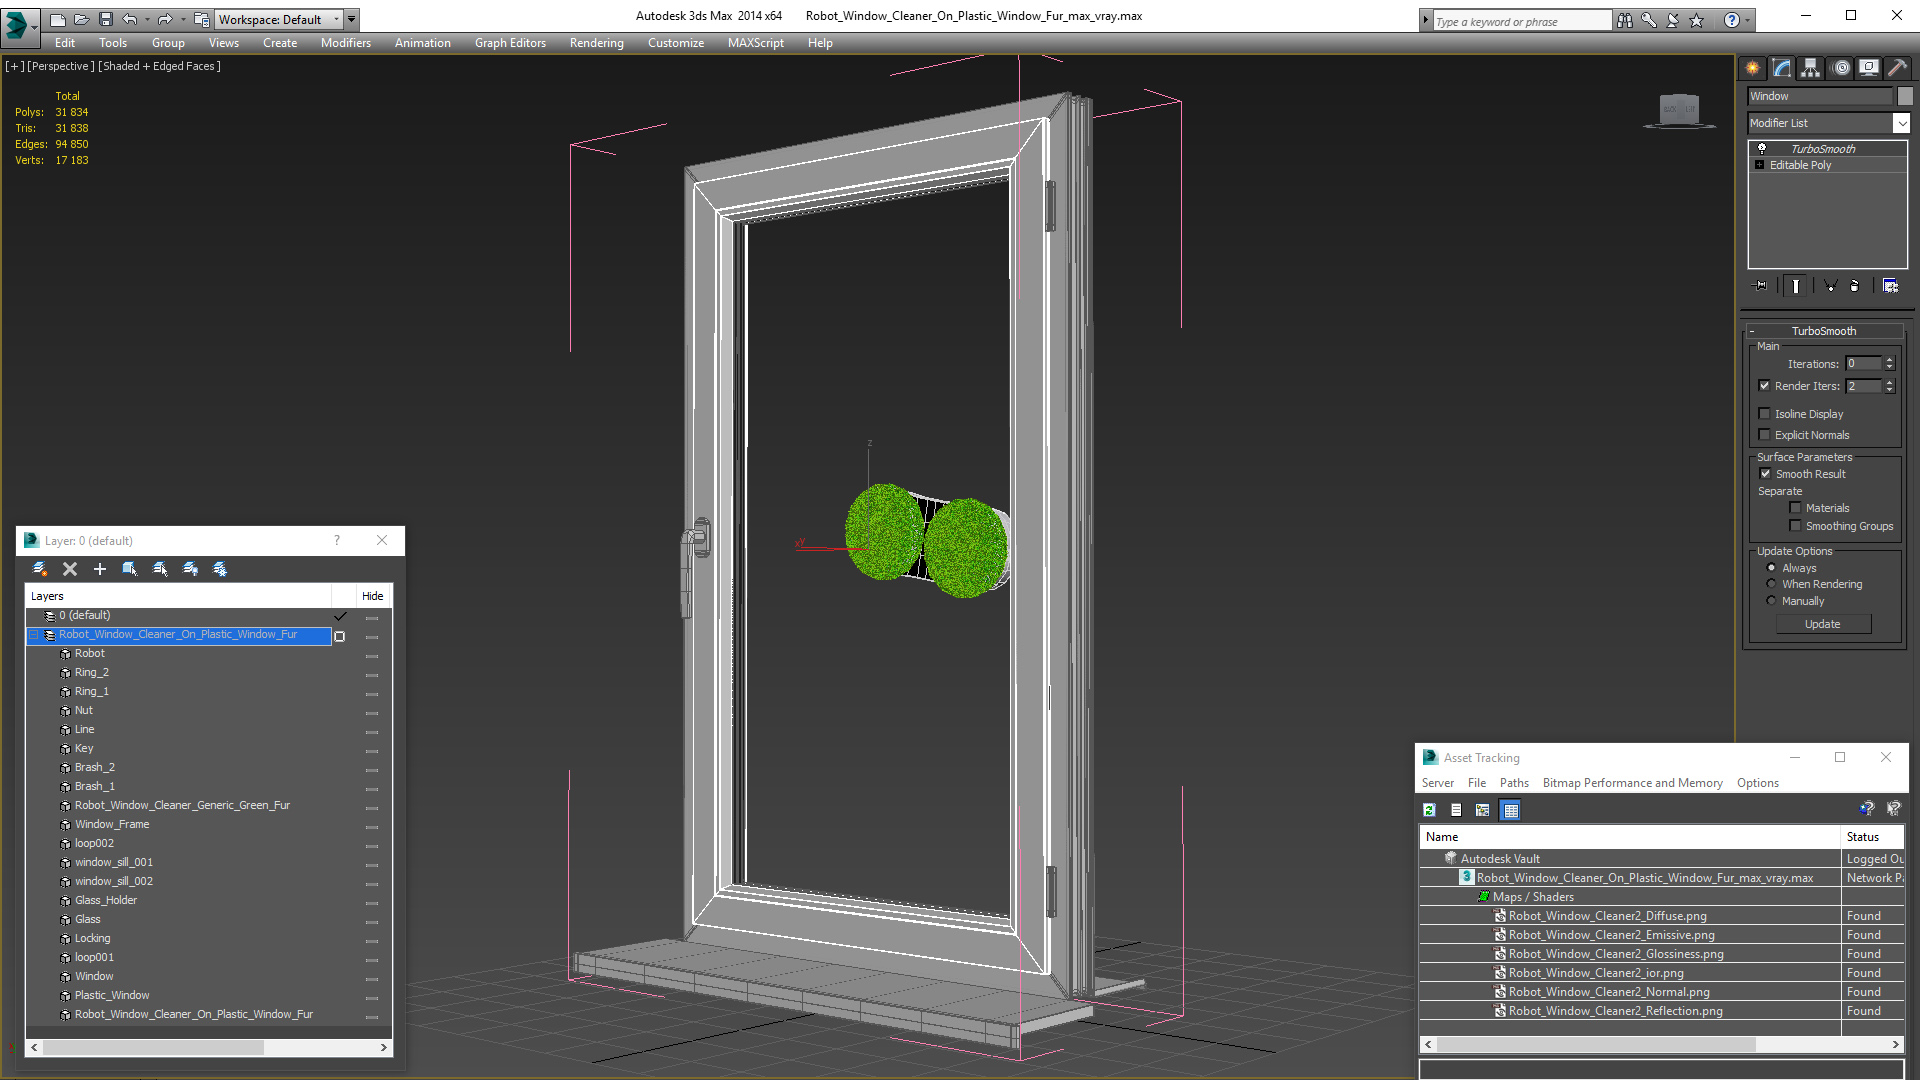Uncheck Smooth Result checkbox
Screen dimensions: 1920x1080
[1765, 474]
